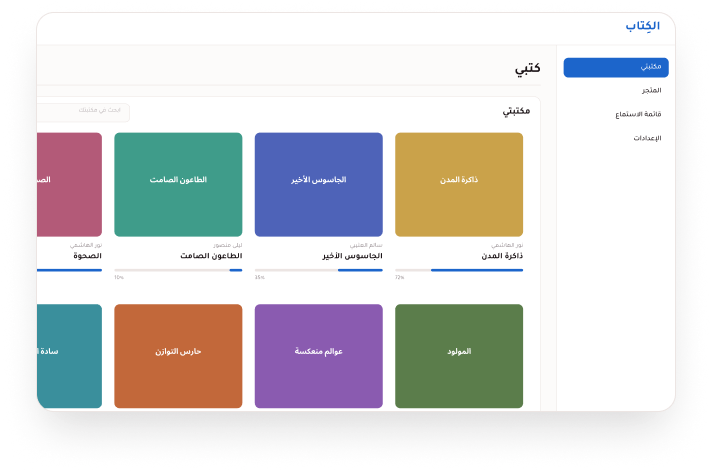Open the pink الصحوة book cover
Image resolution: width=712 pixels, height=472 pixels.
pyautogui.click(x=69, y=184)
